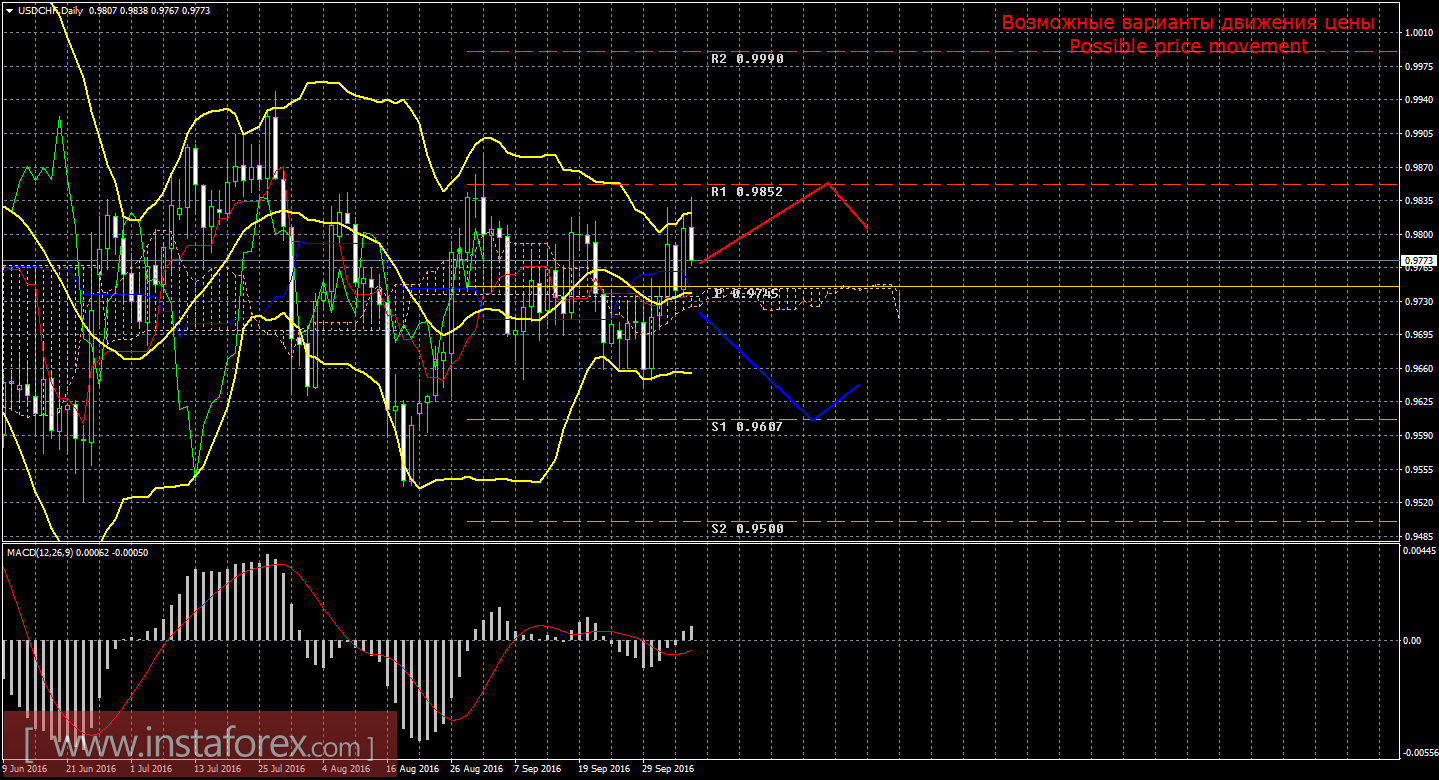Image resolution: width=1439 pixels, height=780 pixels.
Task: Click the 29 Sep 2016 date marker
Action: (x=667, y=770)
